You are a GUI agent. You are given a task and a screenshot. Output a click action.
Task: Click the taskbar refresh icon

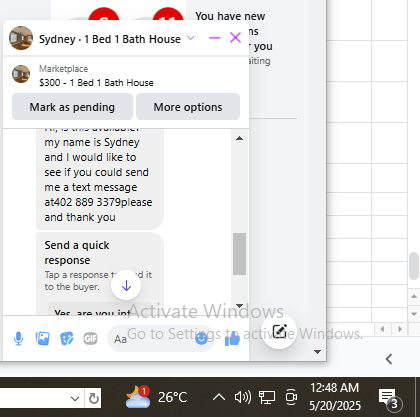[94, 398]
